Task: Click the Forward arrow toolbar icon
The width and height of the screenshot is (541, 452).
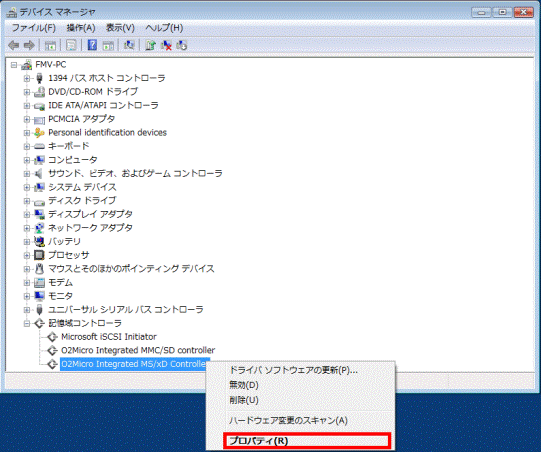Action: 29,45
